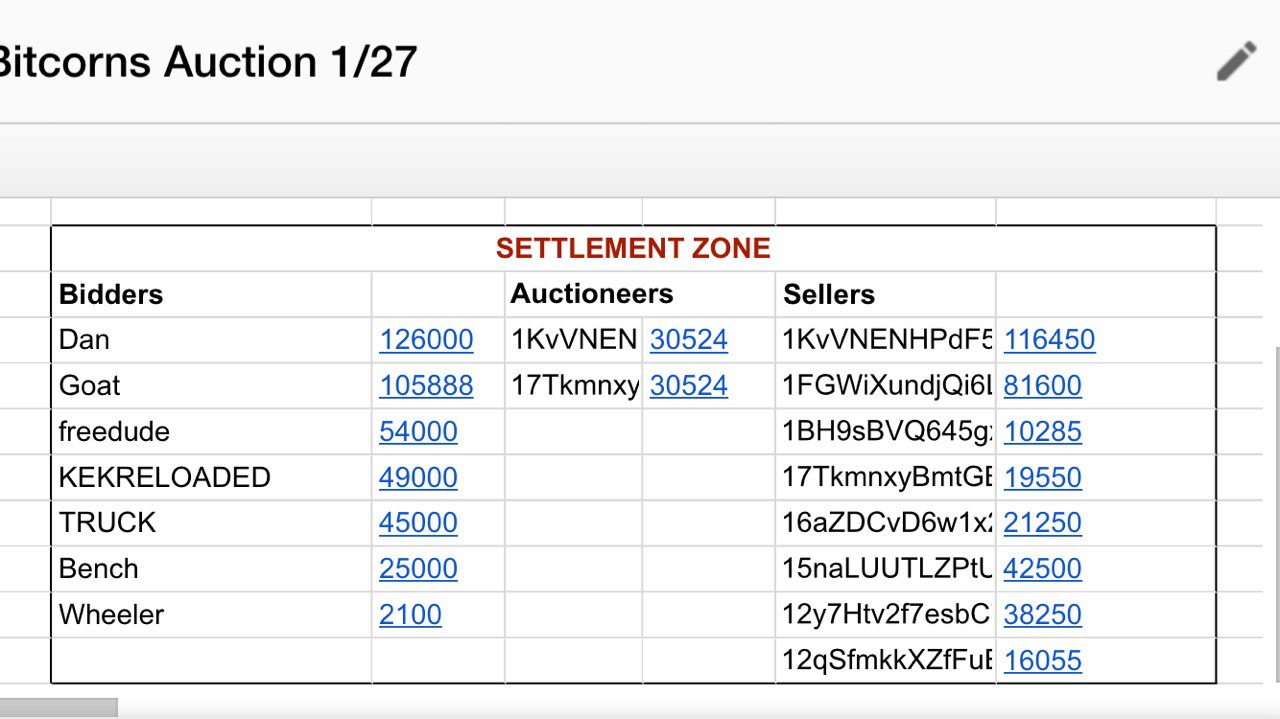Viewport: 1280px width, 719px height.
Task: Open Wheeler's 2100 link
Action: pyautogui.click(x=410, y=614)
